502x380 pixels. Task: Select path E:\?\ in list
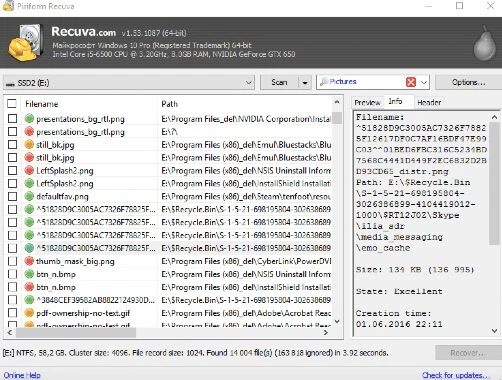pyautogui.click(x=169, y=132)
